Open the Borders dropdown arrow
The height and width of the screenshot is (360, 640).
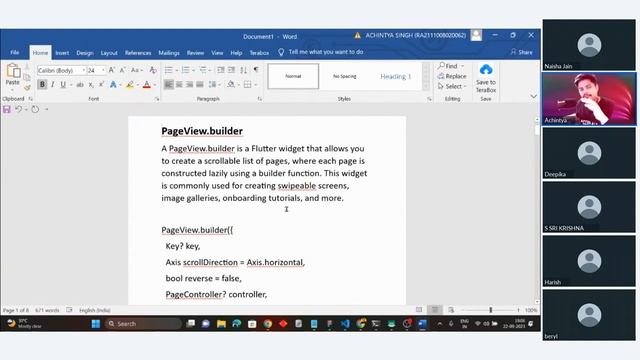pos(256,85)
